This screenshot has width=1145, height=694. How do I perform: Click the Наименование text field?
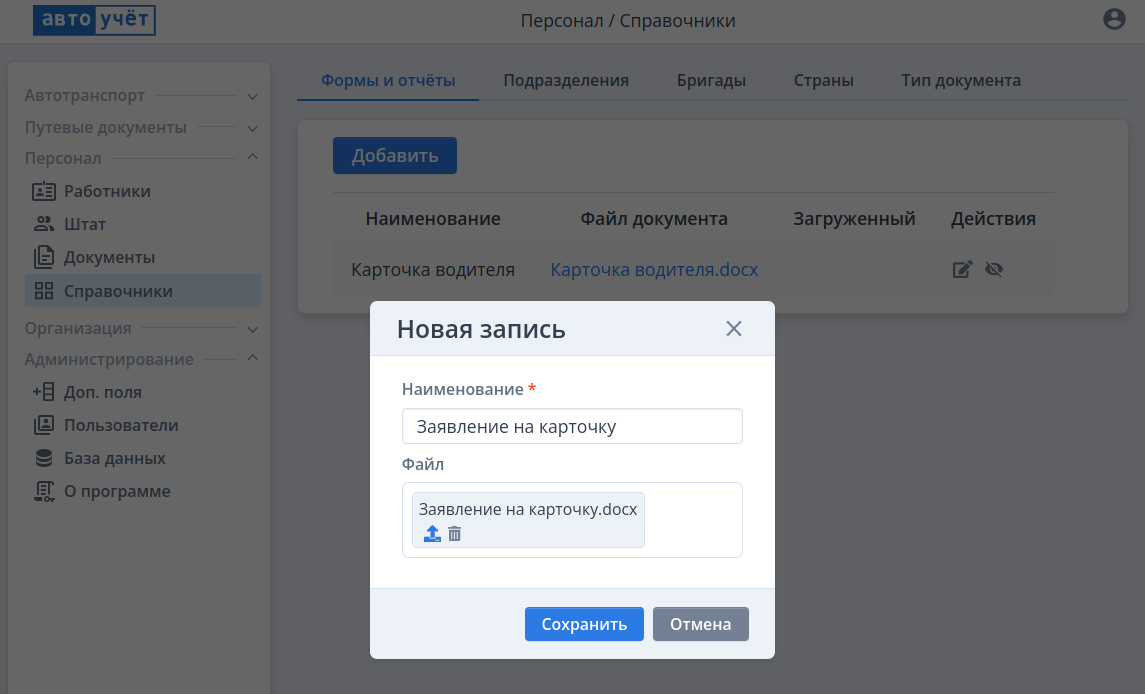(x=572, y=426)
